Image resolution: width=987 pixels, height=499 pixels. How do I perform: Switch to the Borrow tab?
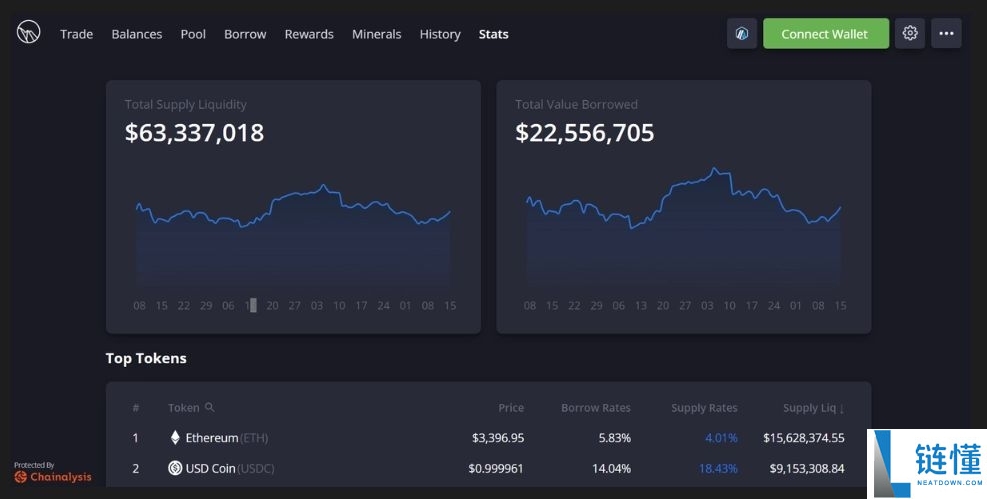click(x=245, y=34)
